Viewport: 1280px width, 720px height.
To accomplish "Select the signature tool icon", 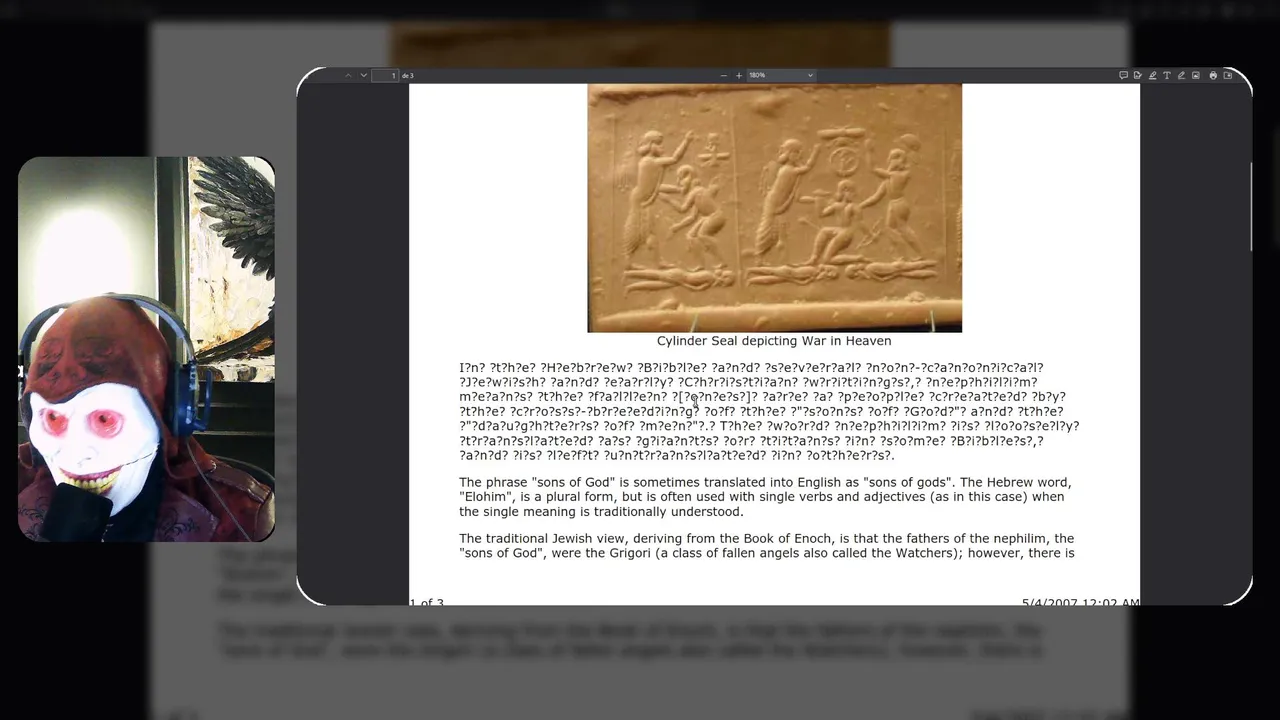I will [x=1138, y=75].
